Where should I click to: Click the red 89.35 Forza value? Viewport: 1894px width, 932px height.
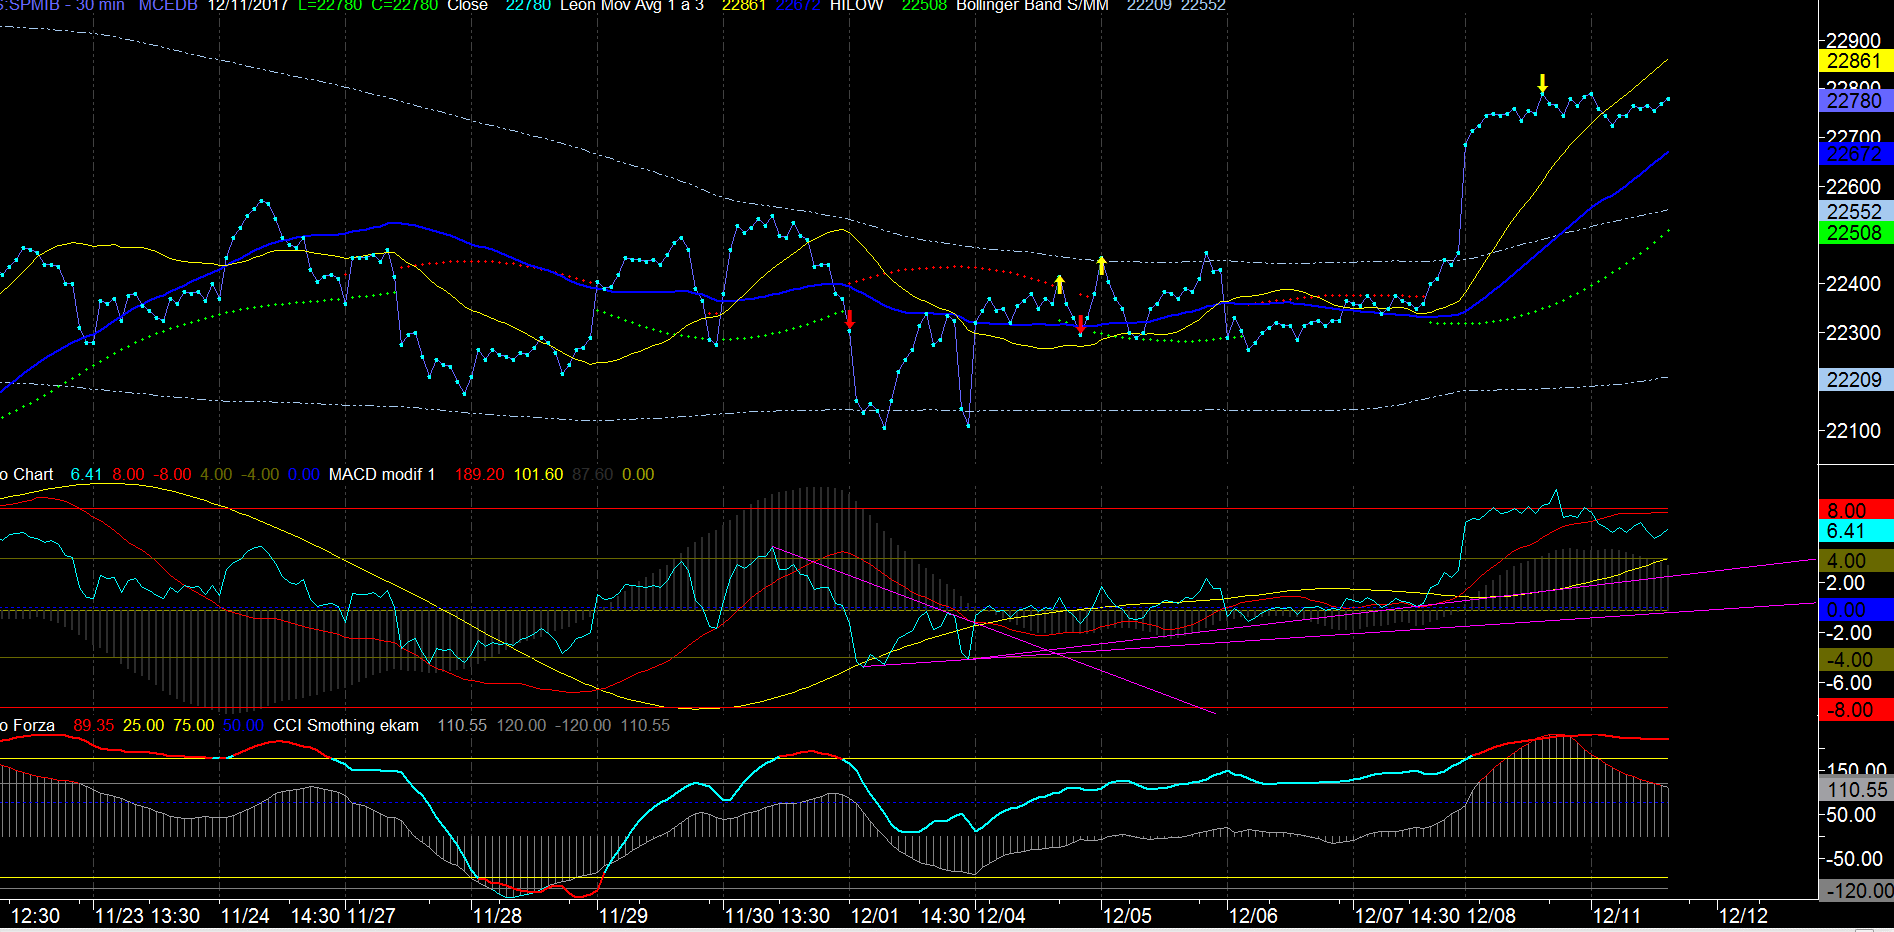coord(94,725)
